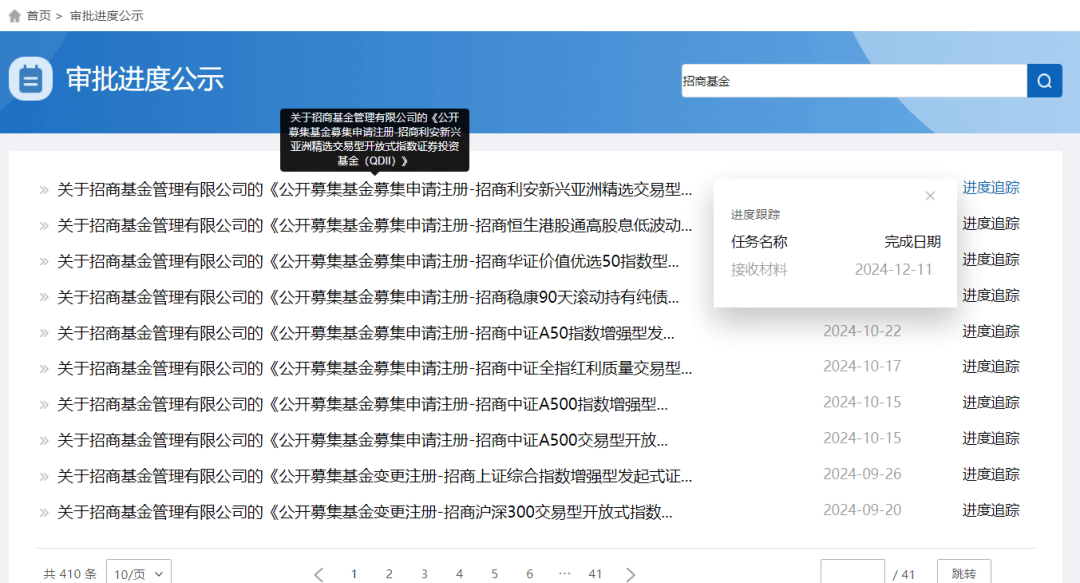Click the page number jump input box
1080x583 pixels.
coord(852,573)
